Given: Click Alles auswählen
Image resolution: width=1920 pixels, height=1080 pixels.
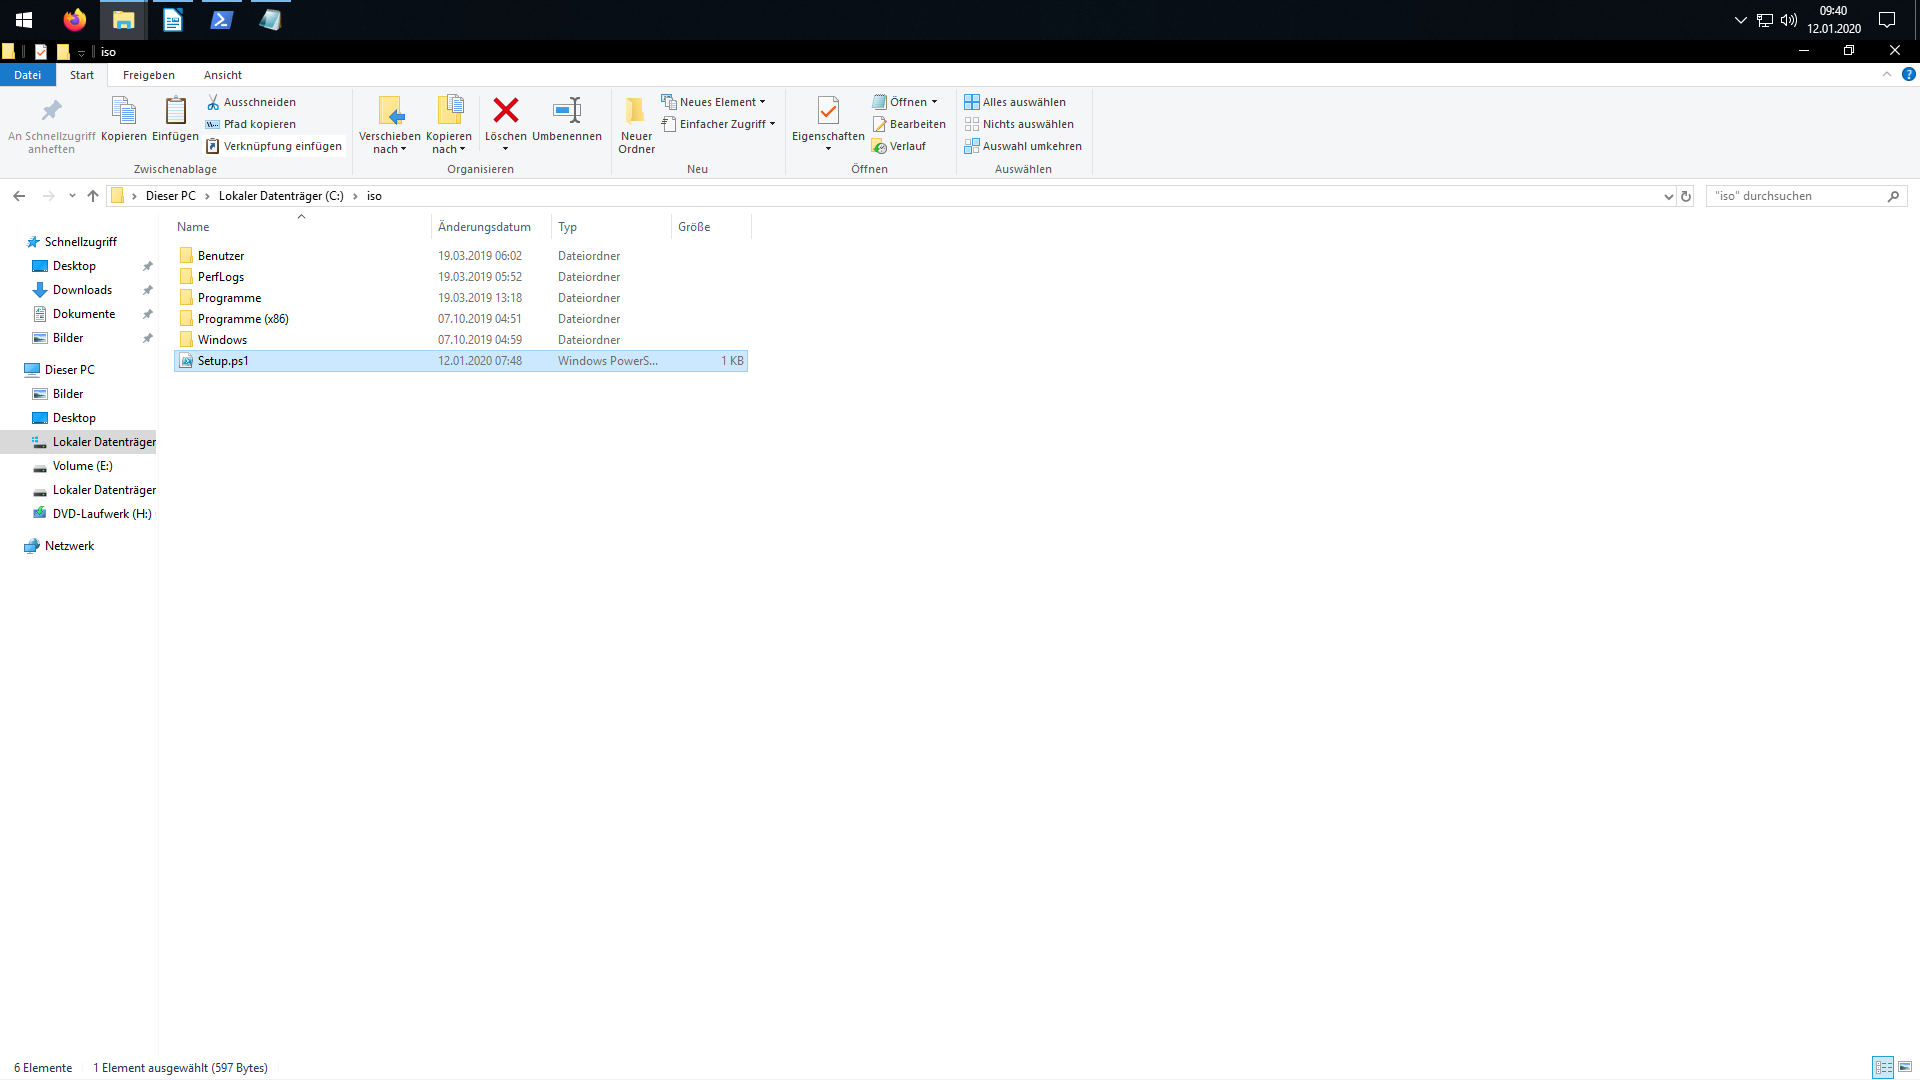Looking at the screenshot, I should (1015, 102).
